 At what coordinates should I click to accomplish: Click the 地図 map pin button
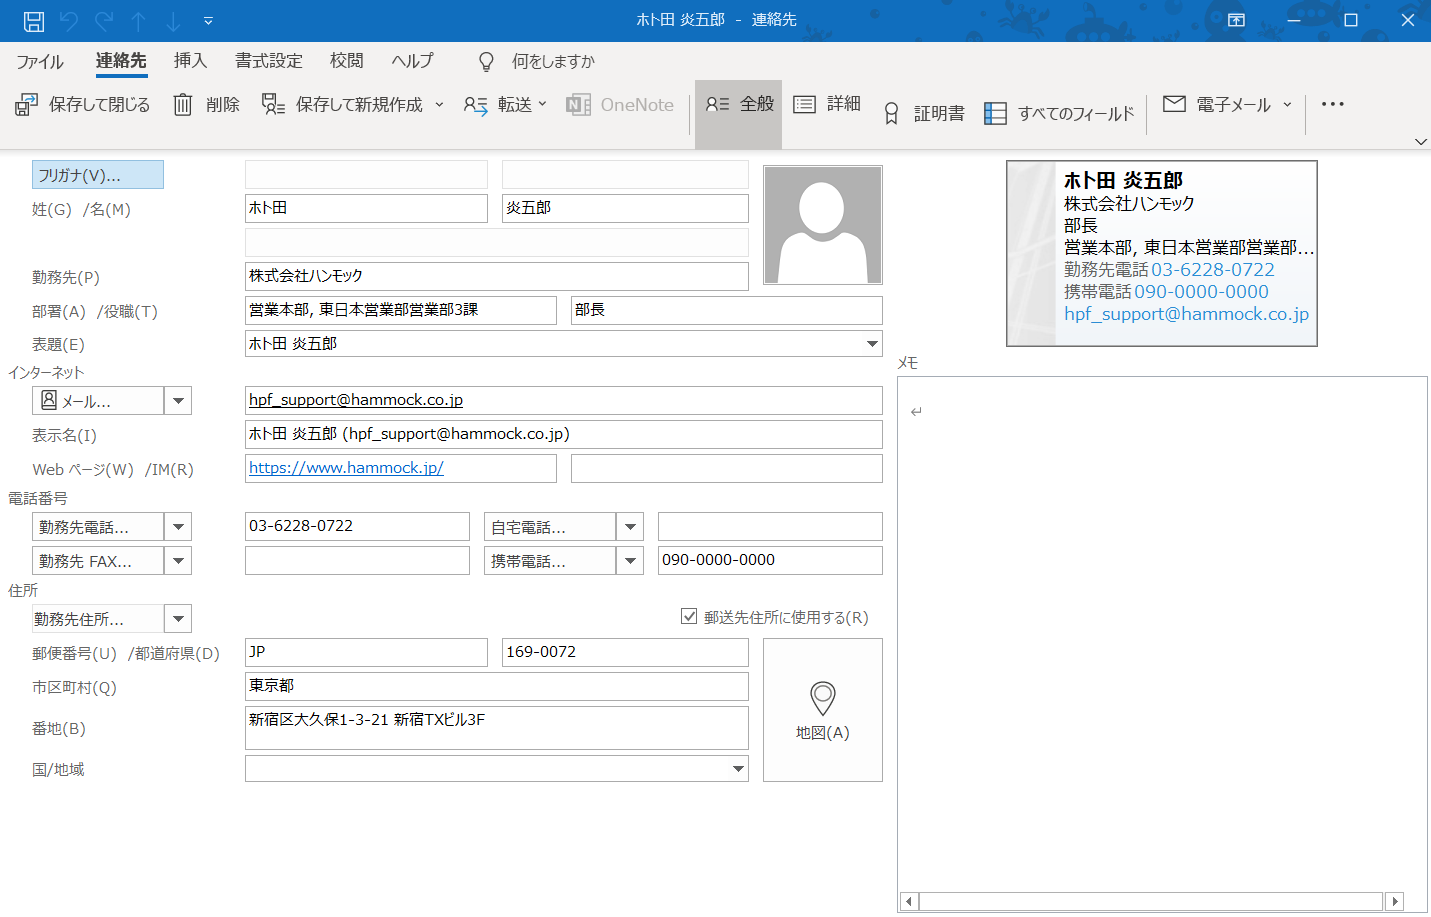[822, 710]
